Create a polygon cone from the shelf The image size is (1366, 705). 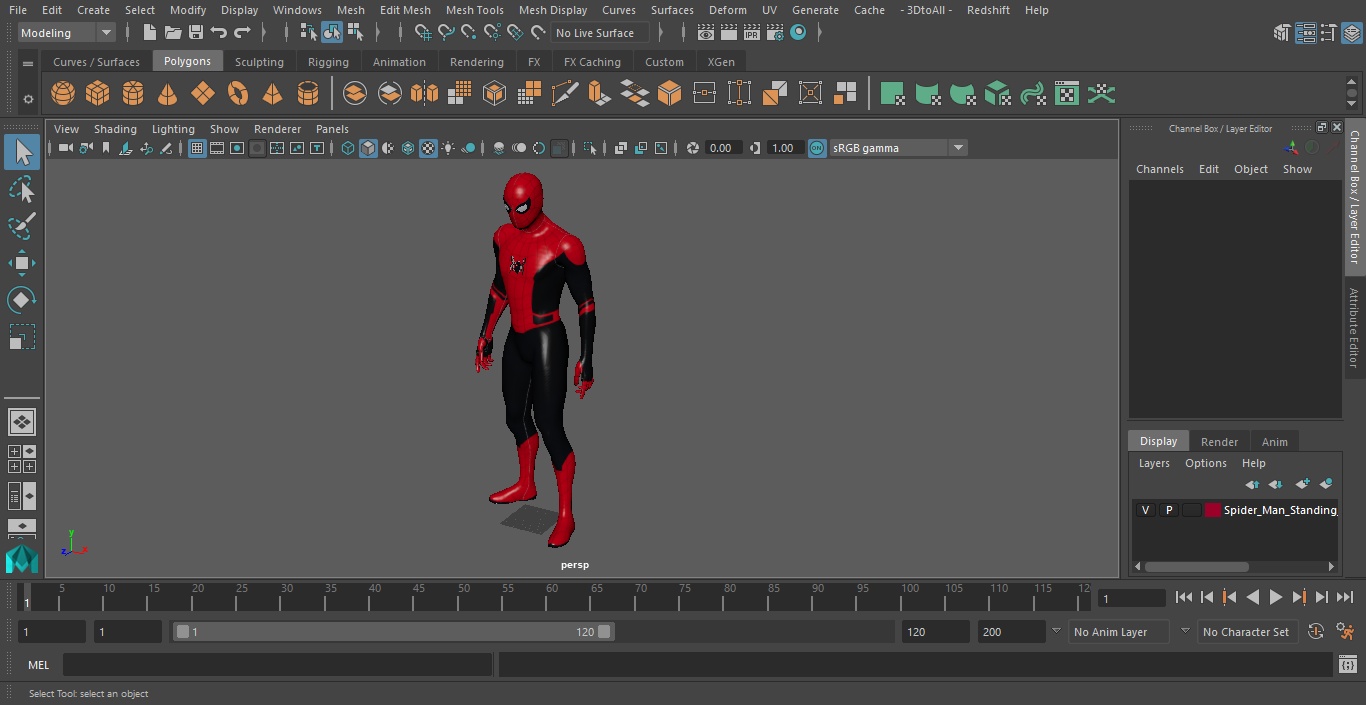pyautogui.click(x=168, y=94)
